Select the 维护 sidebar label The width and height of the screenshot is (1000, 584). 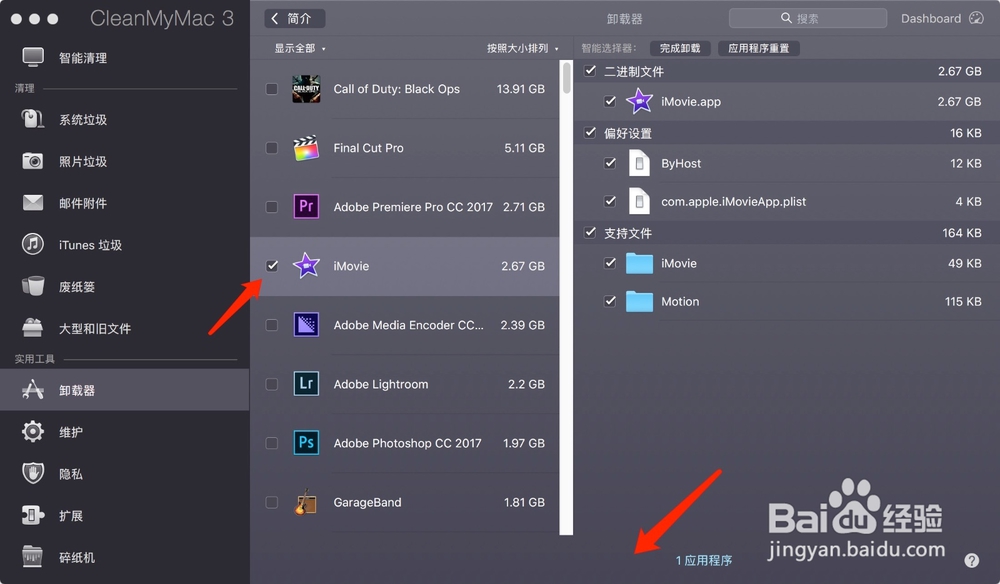[x=71, y=432]
